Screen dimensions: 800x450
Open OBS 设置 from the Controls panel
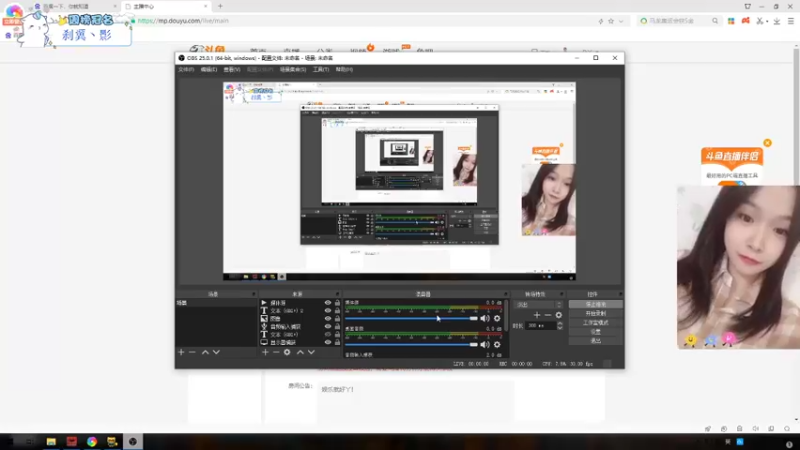click(595, 332)
